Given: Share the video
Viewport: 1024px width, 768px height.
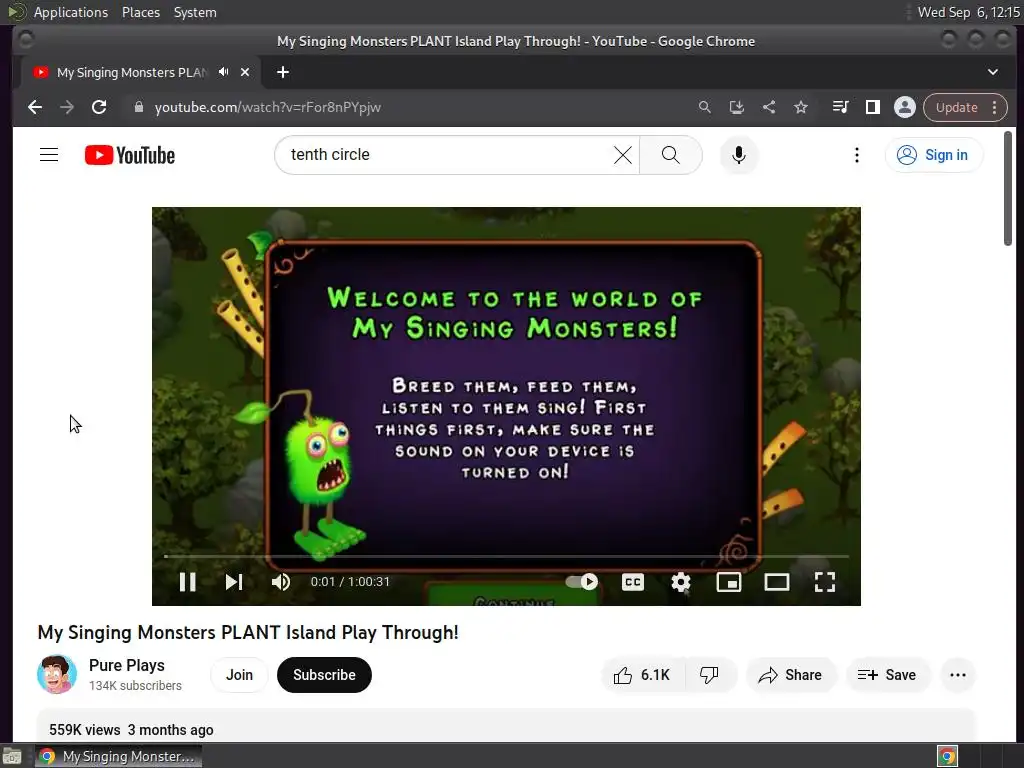Looking at the screenshot, I should point(790,675).
